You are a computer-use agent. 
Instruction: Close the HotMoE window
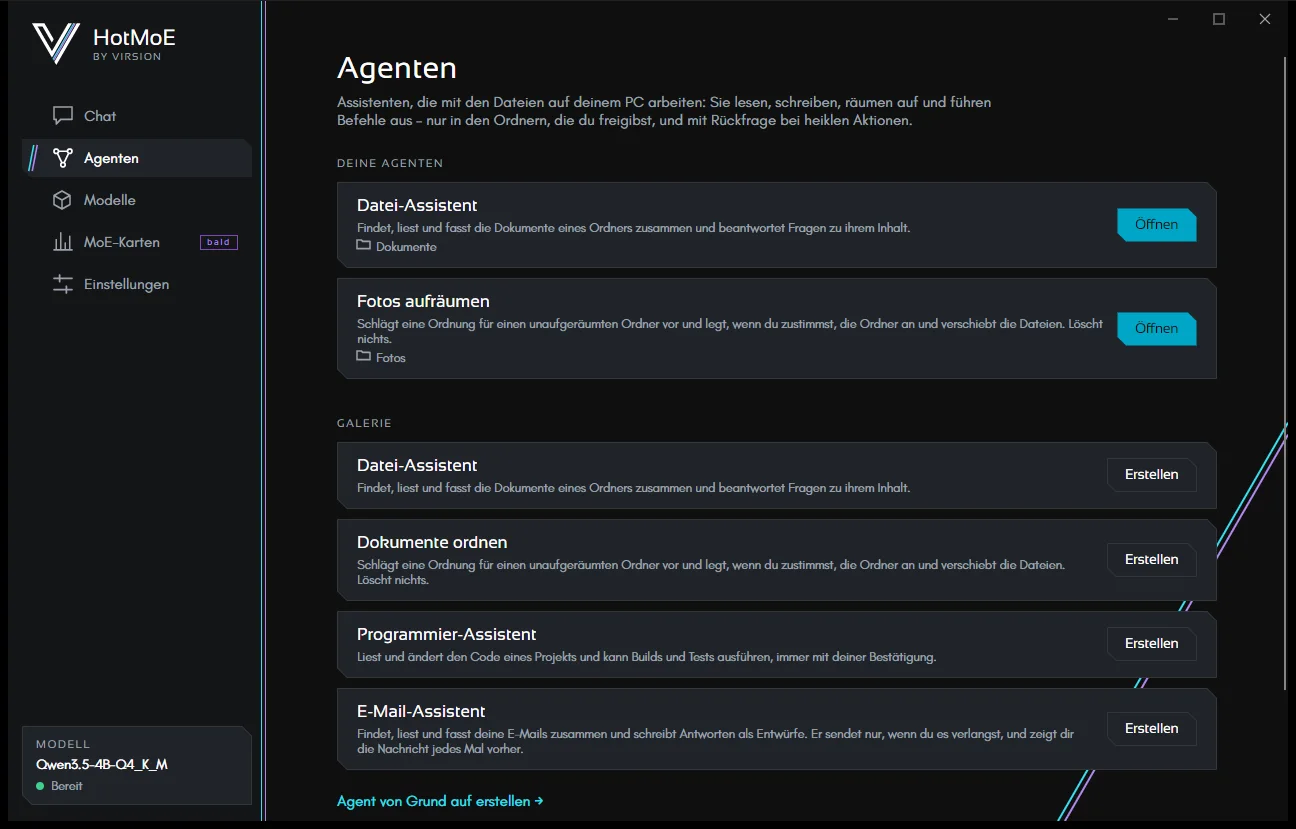click(x=1265, y=19)
